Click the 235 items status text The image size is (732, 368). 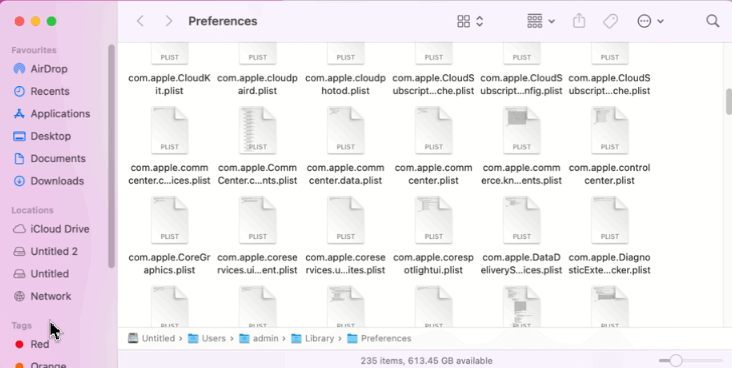(426, 361)
